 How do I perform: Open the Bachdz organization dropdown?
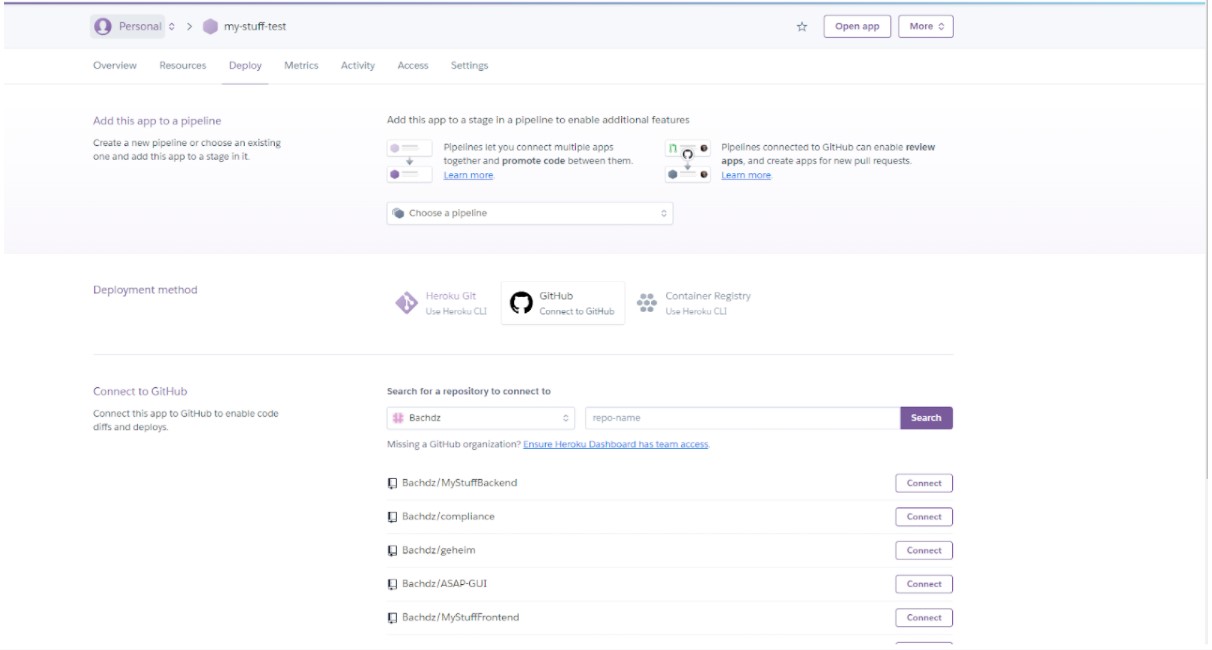click(x=481, y=418)
